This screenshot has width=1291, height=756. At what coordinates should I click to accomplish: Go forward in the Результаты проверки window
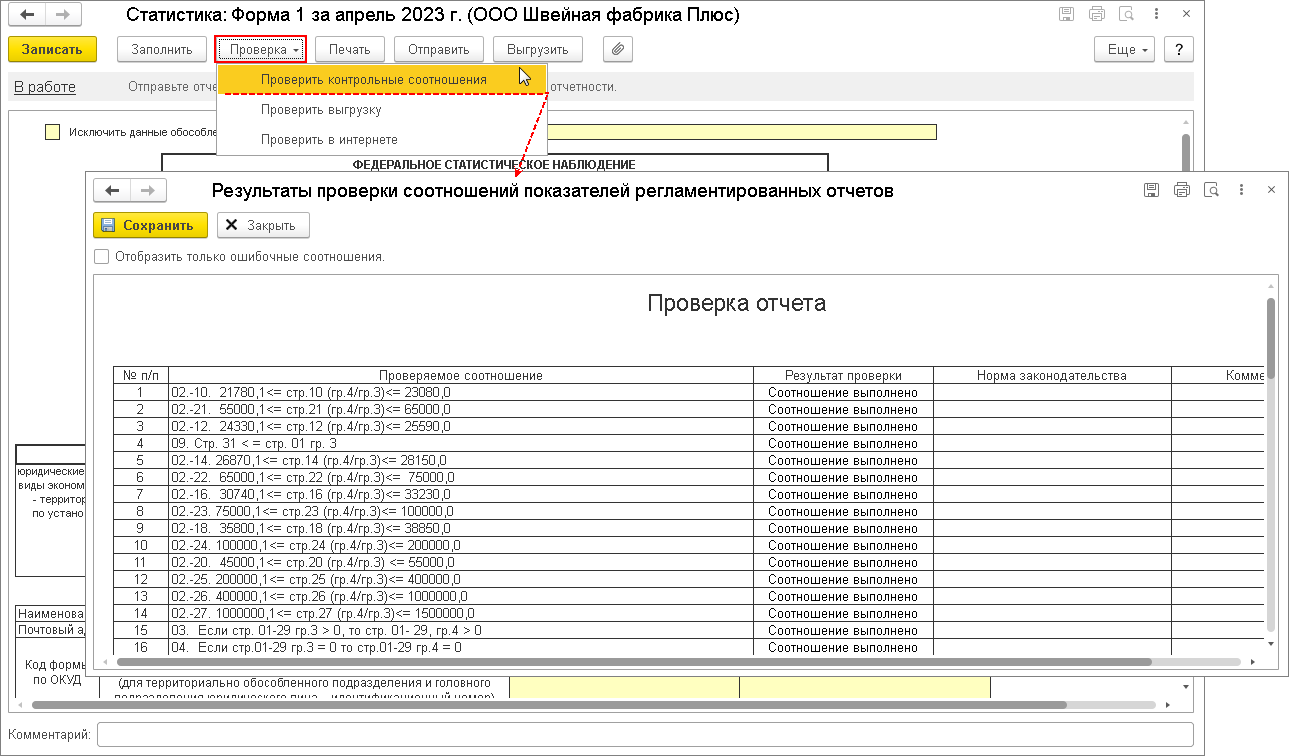[148, 190]
